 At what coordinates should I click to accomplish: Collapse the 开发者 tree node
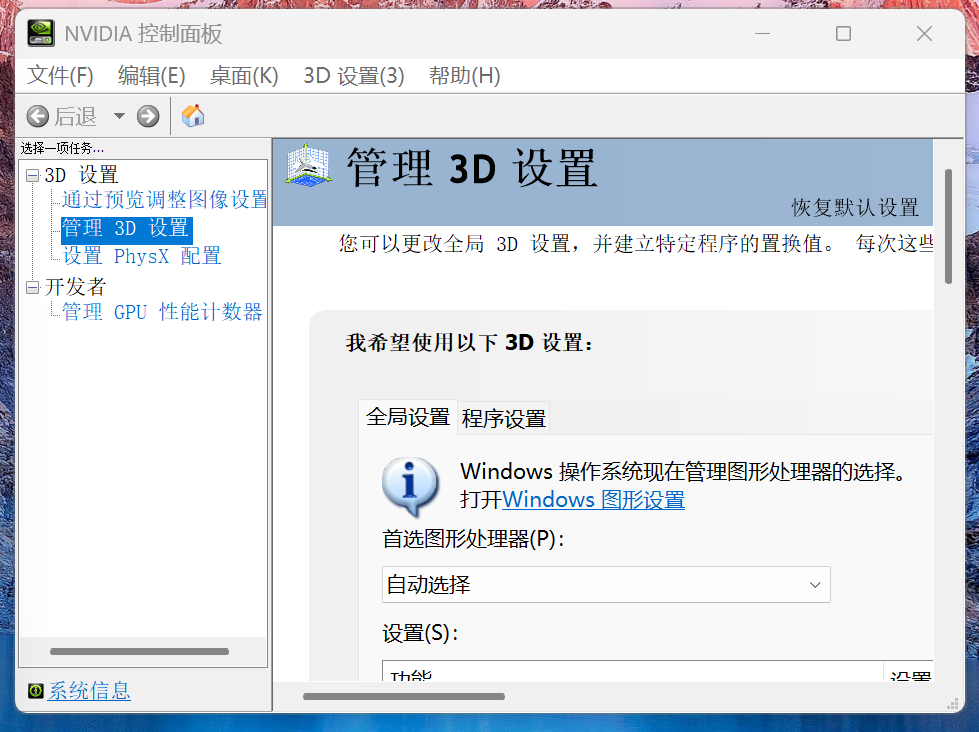[x=32, y=287]
